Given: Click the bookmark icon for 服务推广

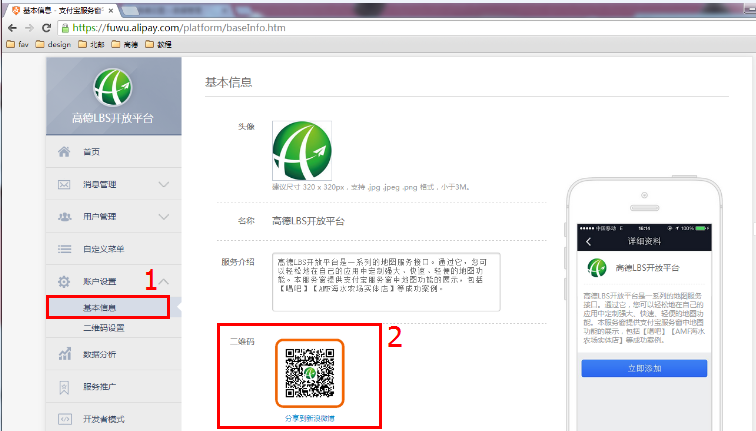Looking at the screenshot, I should (x=64, y=387).
